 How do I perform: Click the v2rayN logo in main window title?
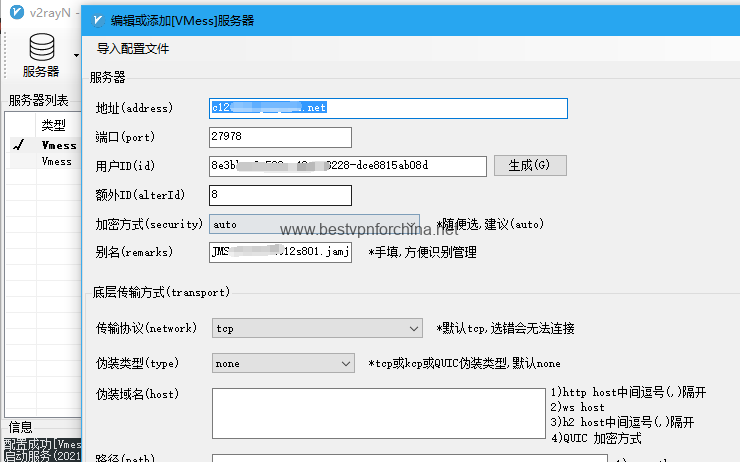(17, 12)
